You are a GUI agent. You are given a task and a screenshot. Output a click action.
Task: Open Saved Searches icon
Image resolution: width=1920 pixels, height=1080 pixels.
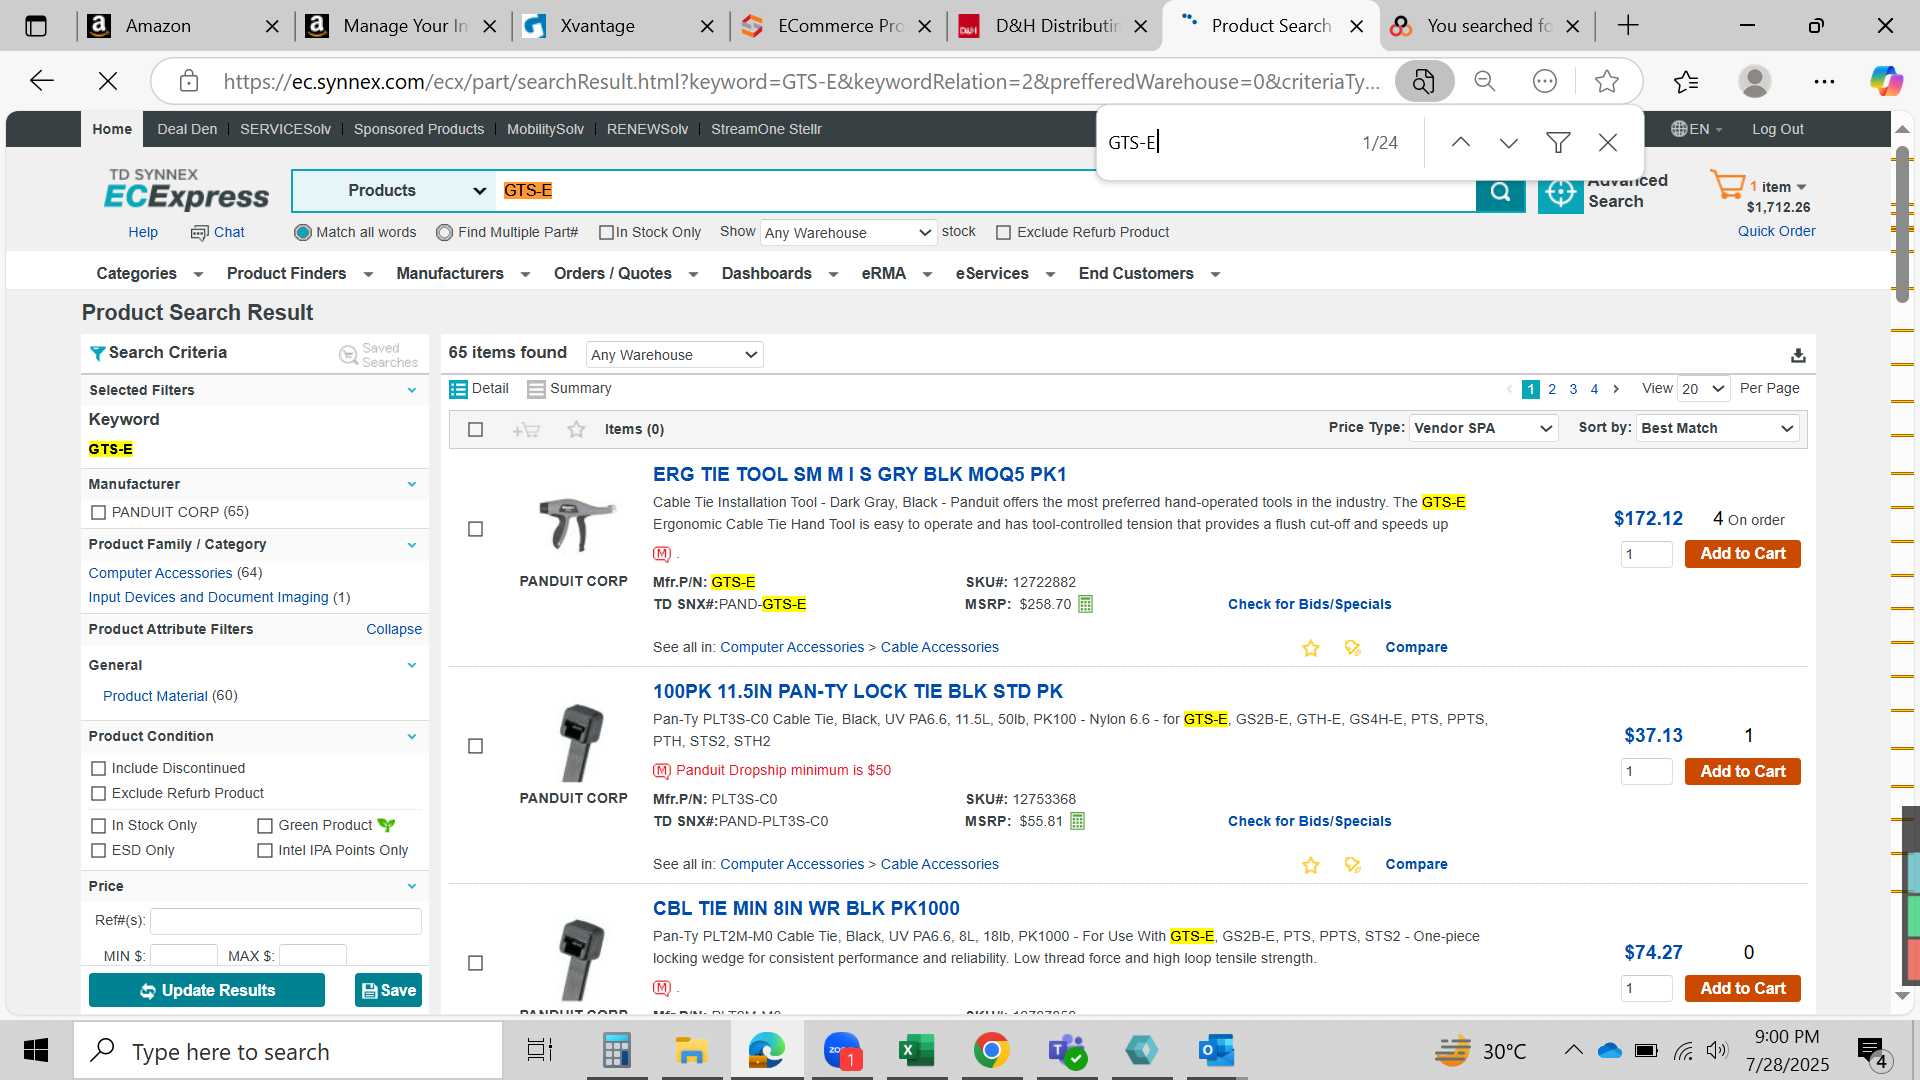point(348,355)
